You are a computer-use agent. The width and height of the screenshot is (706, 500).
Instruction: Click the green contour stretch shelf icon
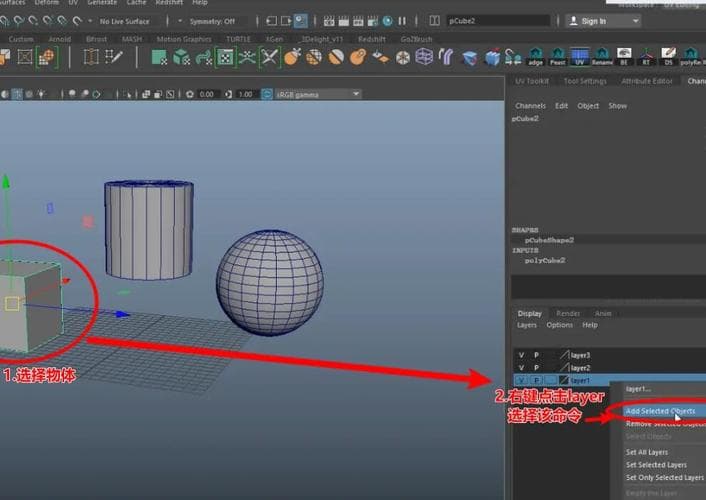(204, 58)
